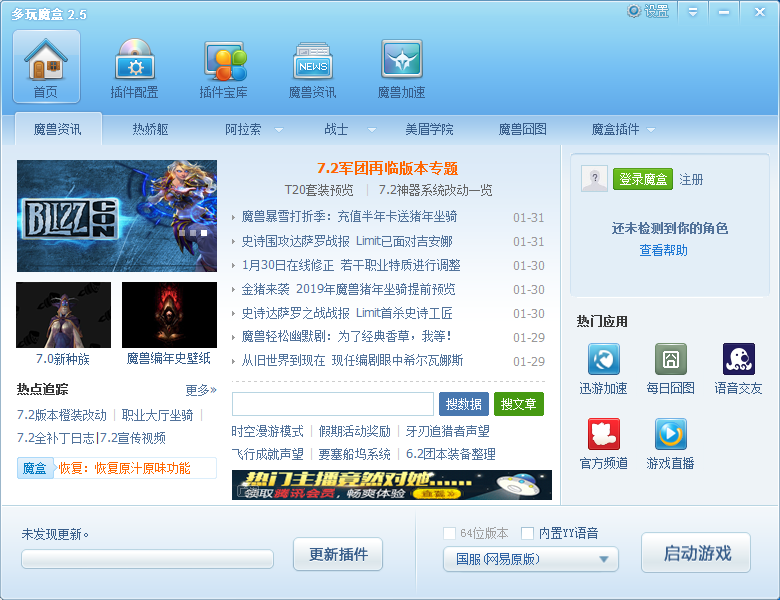Toggle the 内置YY语音 checkbox
The height and width of the screenshot is (600, 780).
(x=527, y=533)
